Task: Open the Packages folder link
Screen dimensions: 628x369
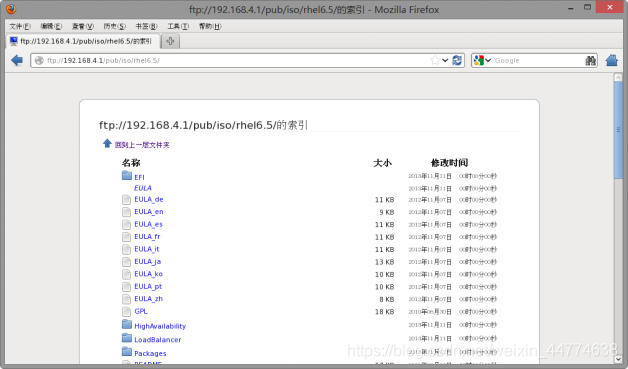Action: tap(150, 353)
